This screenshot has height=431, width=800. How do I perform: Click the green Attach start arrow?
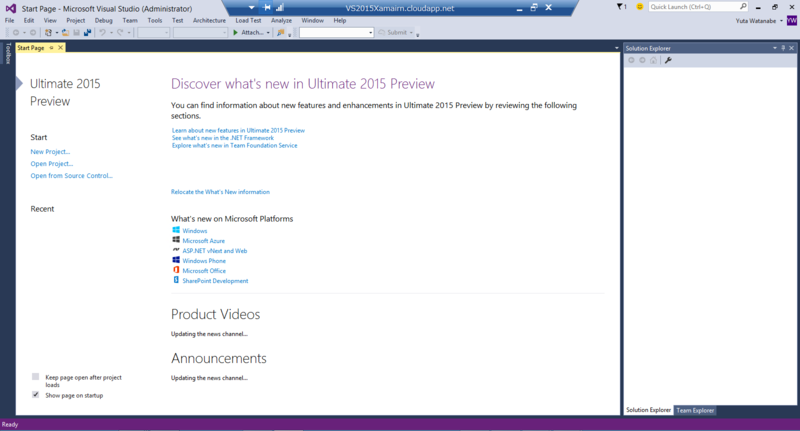(x=235, y=33)
